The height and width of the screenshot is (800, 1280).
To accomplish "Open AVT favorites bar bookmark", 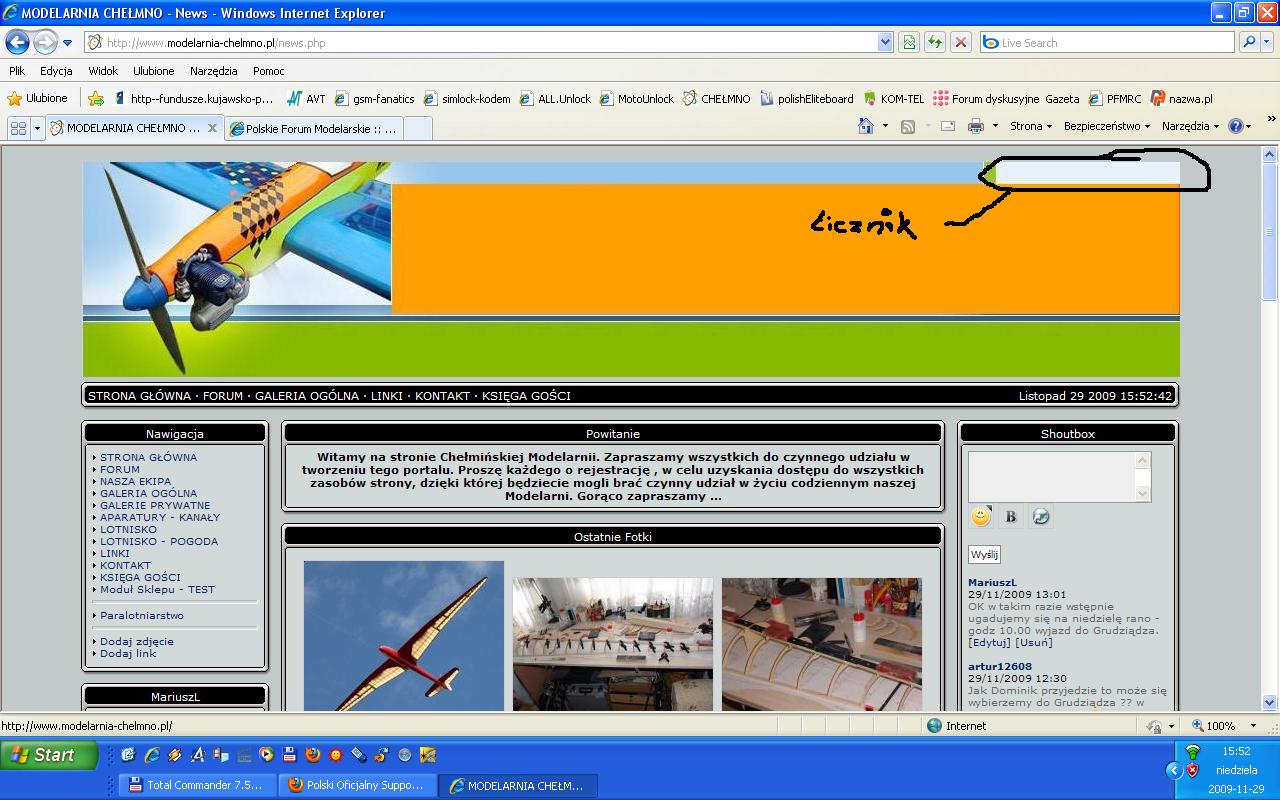I will [305, 99].
